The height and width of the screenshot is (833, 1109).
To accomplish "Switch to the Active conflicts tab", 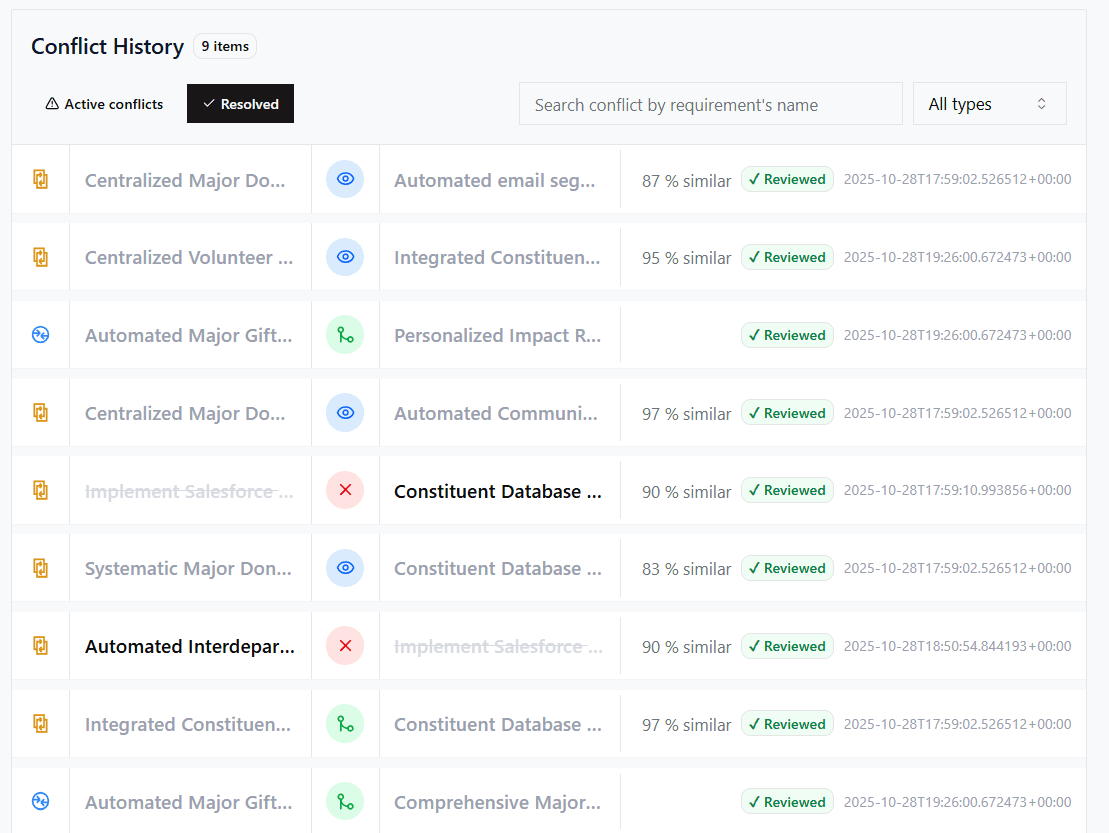I will (x=104, y=103).
